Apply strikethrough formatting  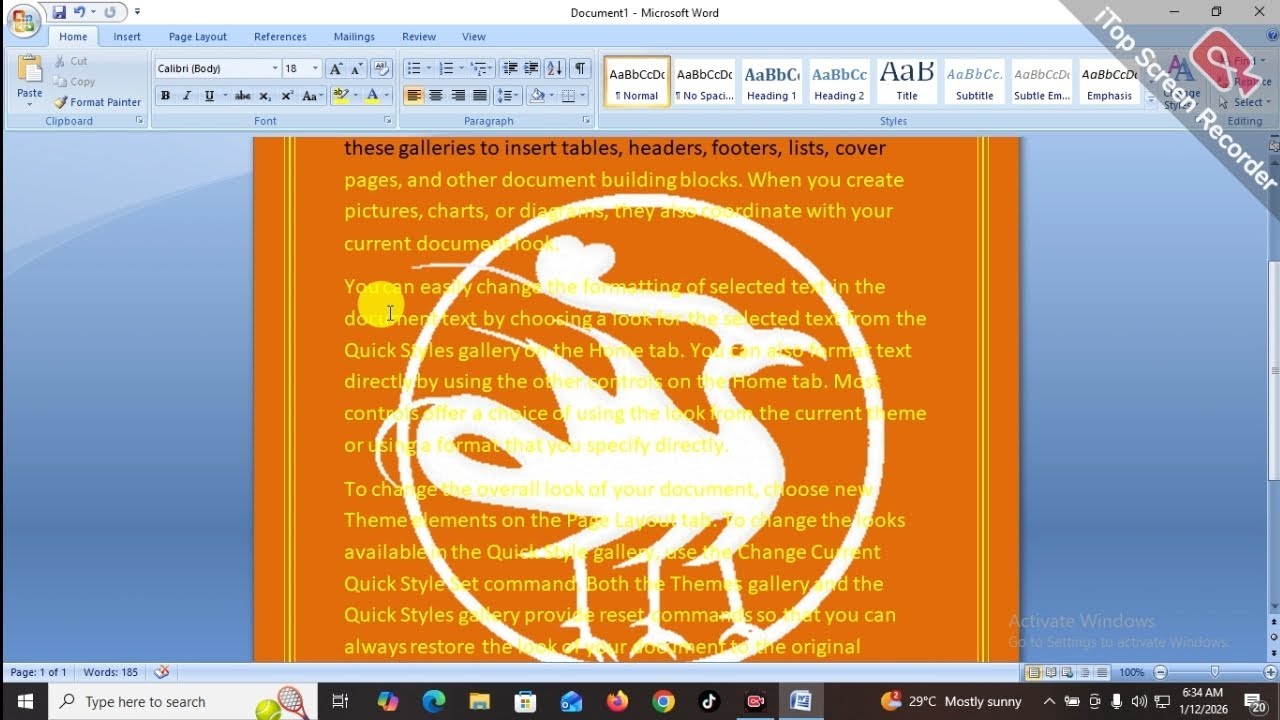tap(242, 96)
